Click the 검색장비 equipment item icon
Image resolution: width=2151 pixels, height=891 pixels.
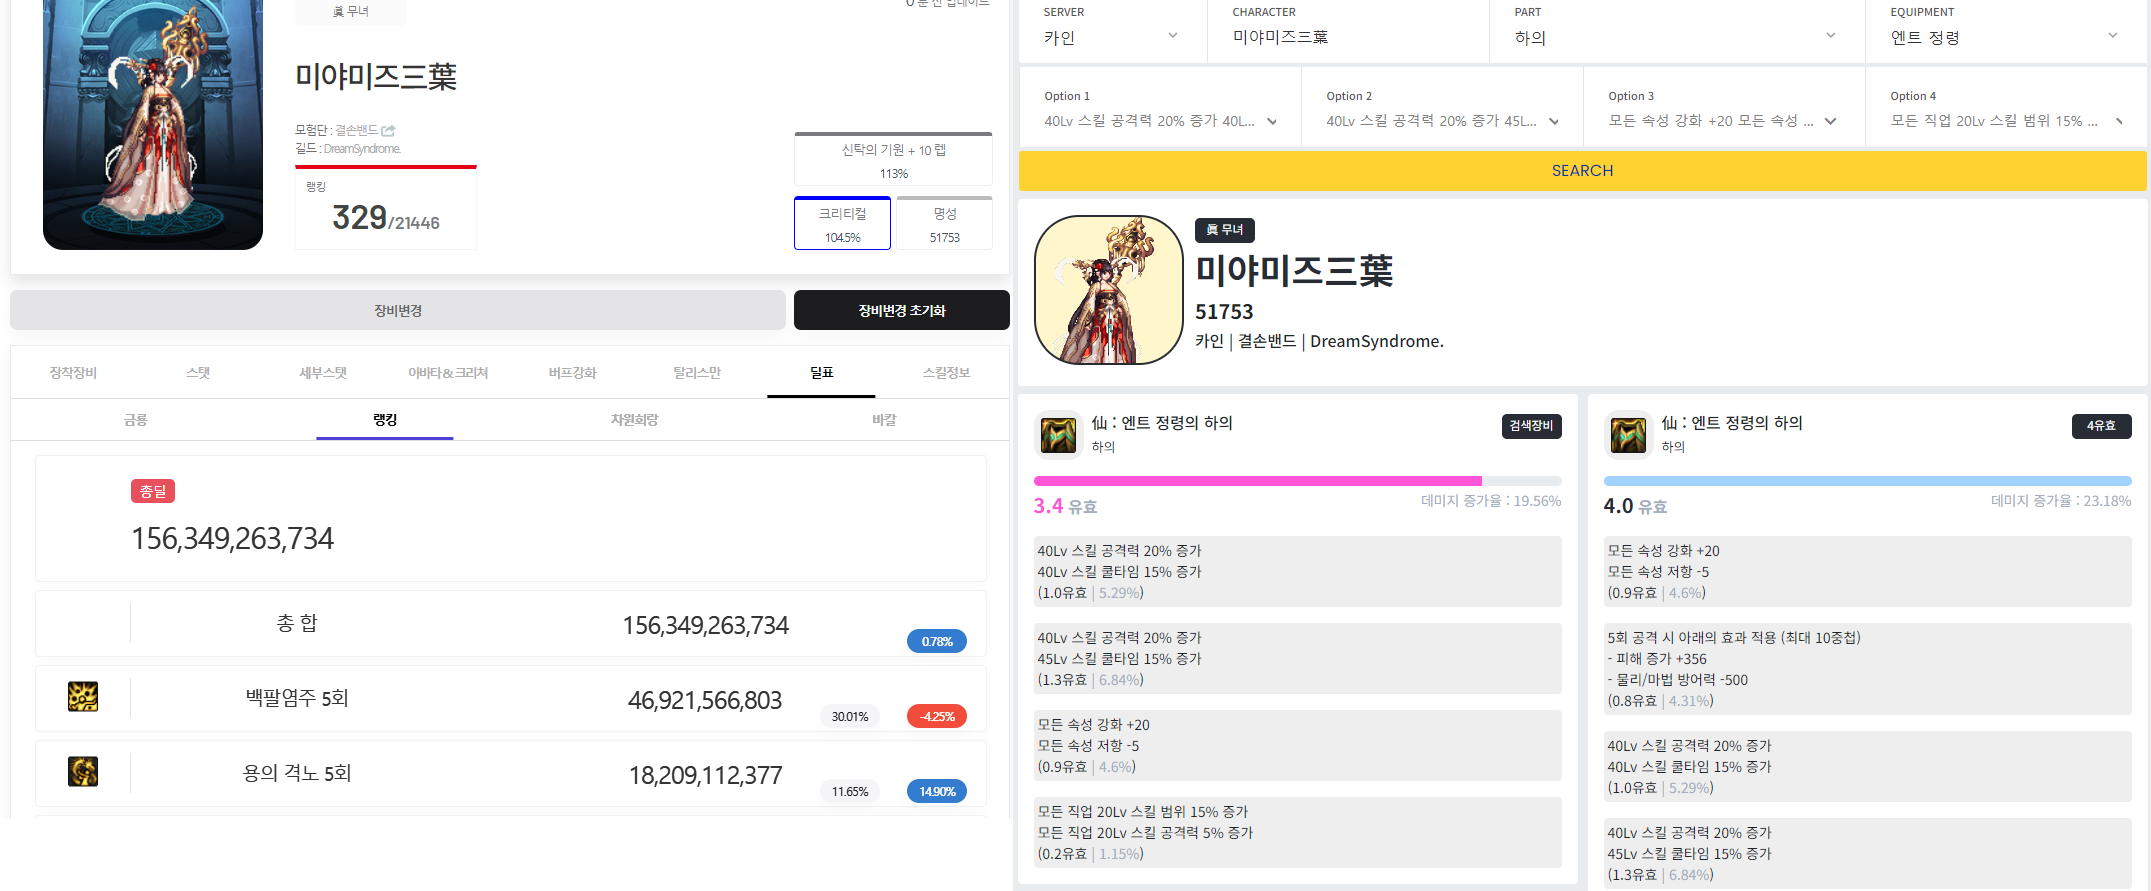tap(1058, 435)
